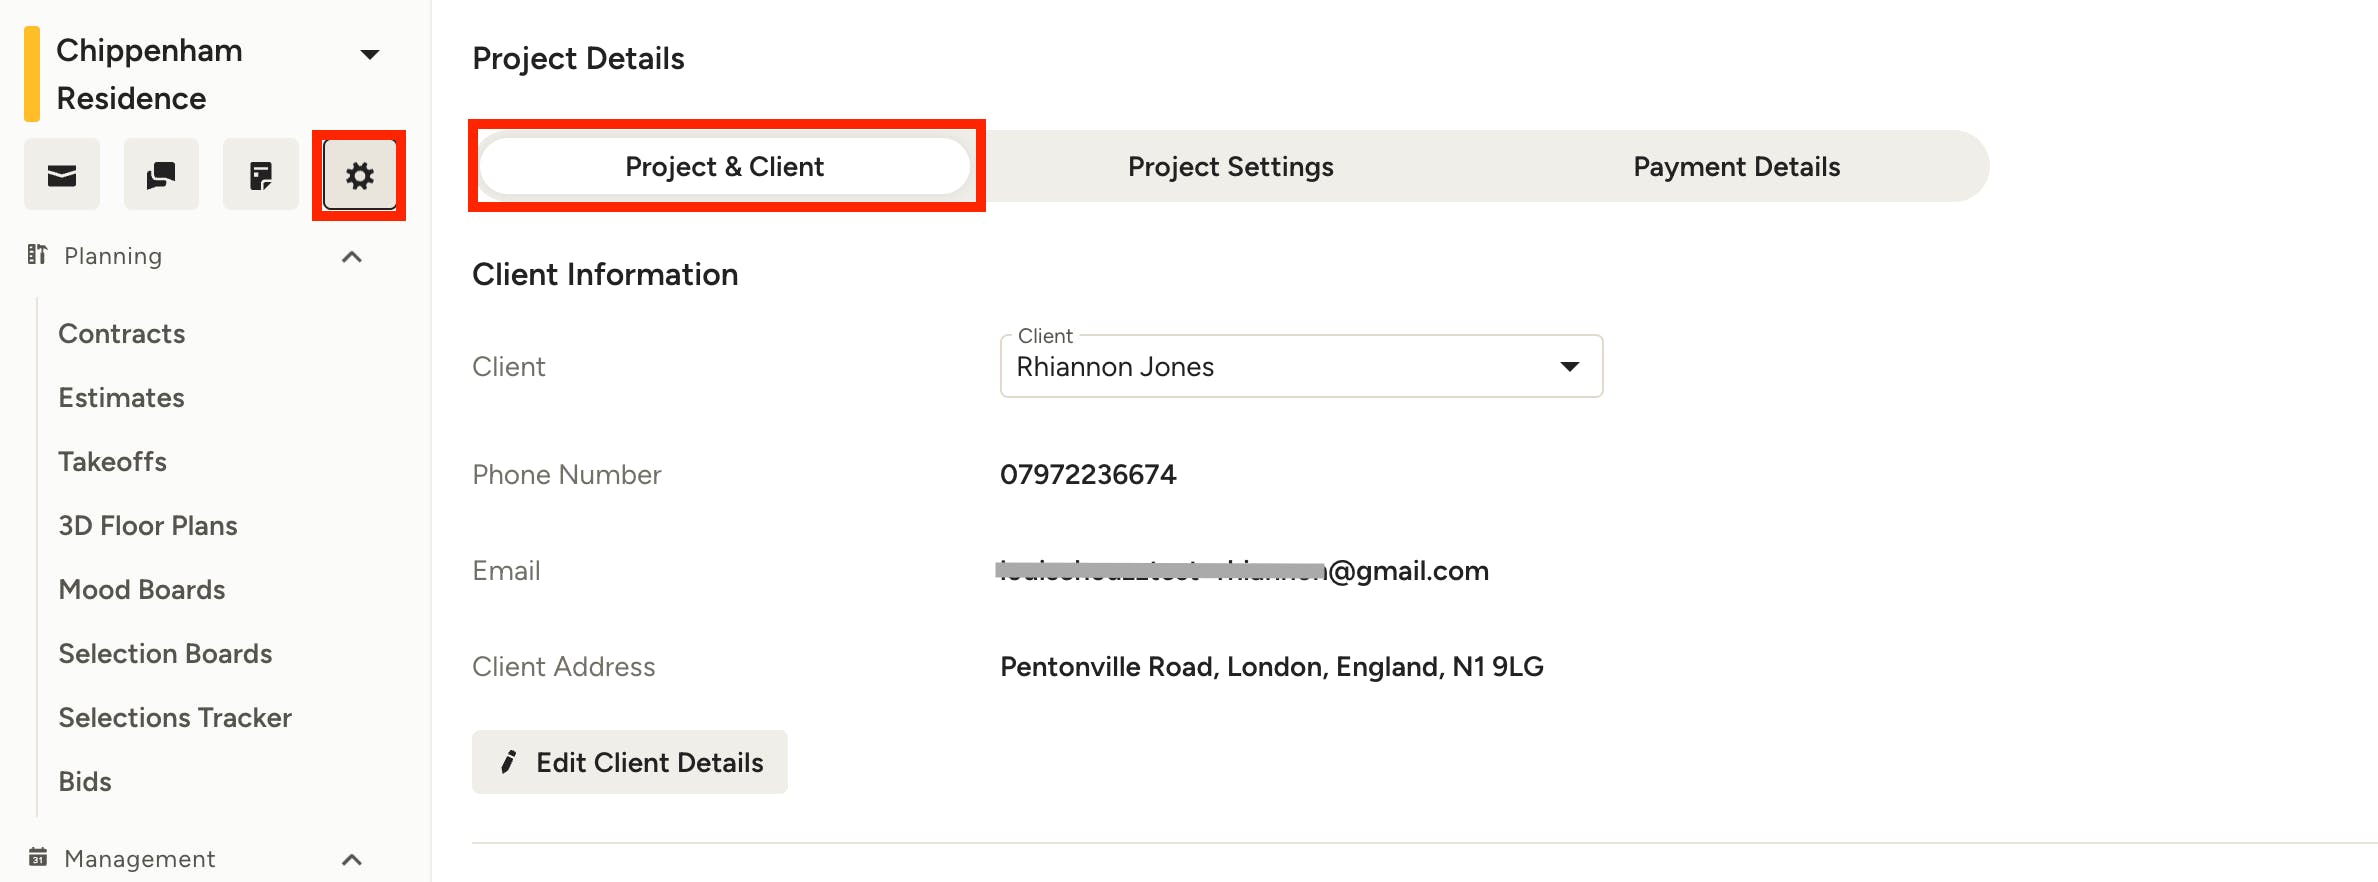Viewport: 2378px width, 882px height.
Task: Go to Mood Boards
Action: (x=142, y=589)
